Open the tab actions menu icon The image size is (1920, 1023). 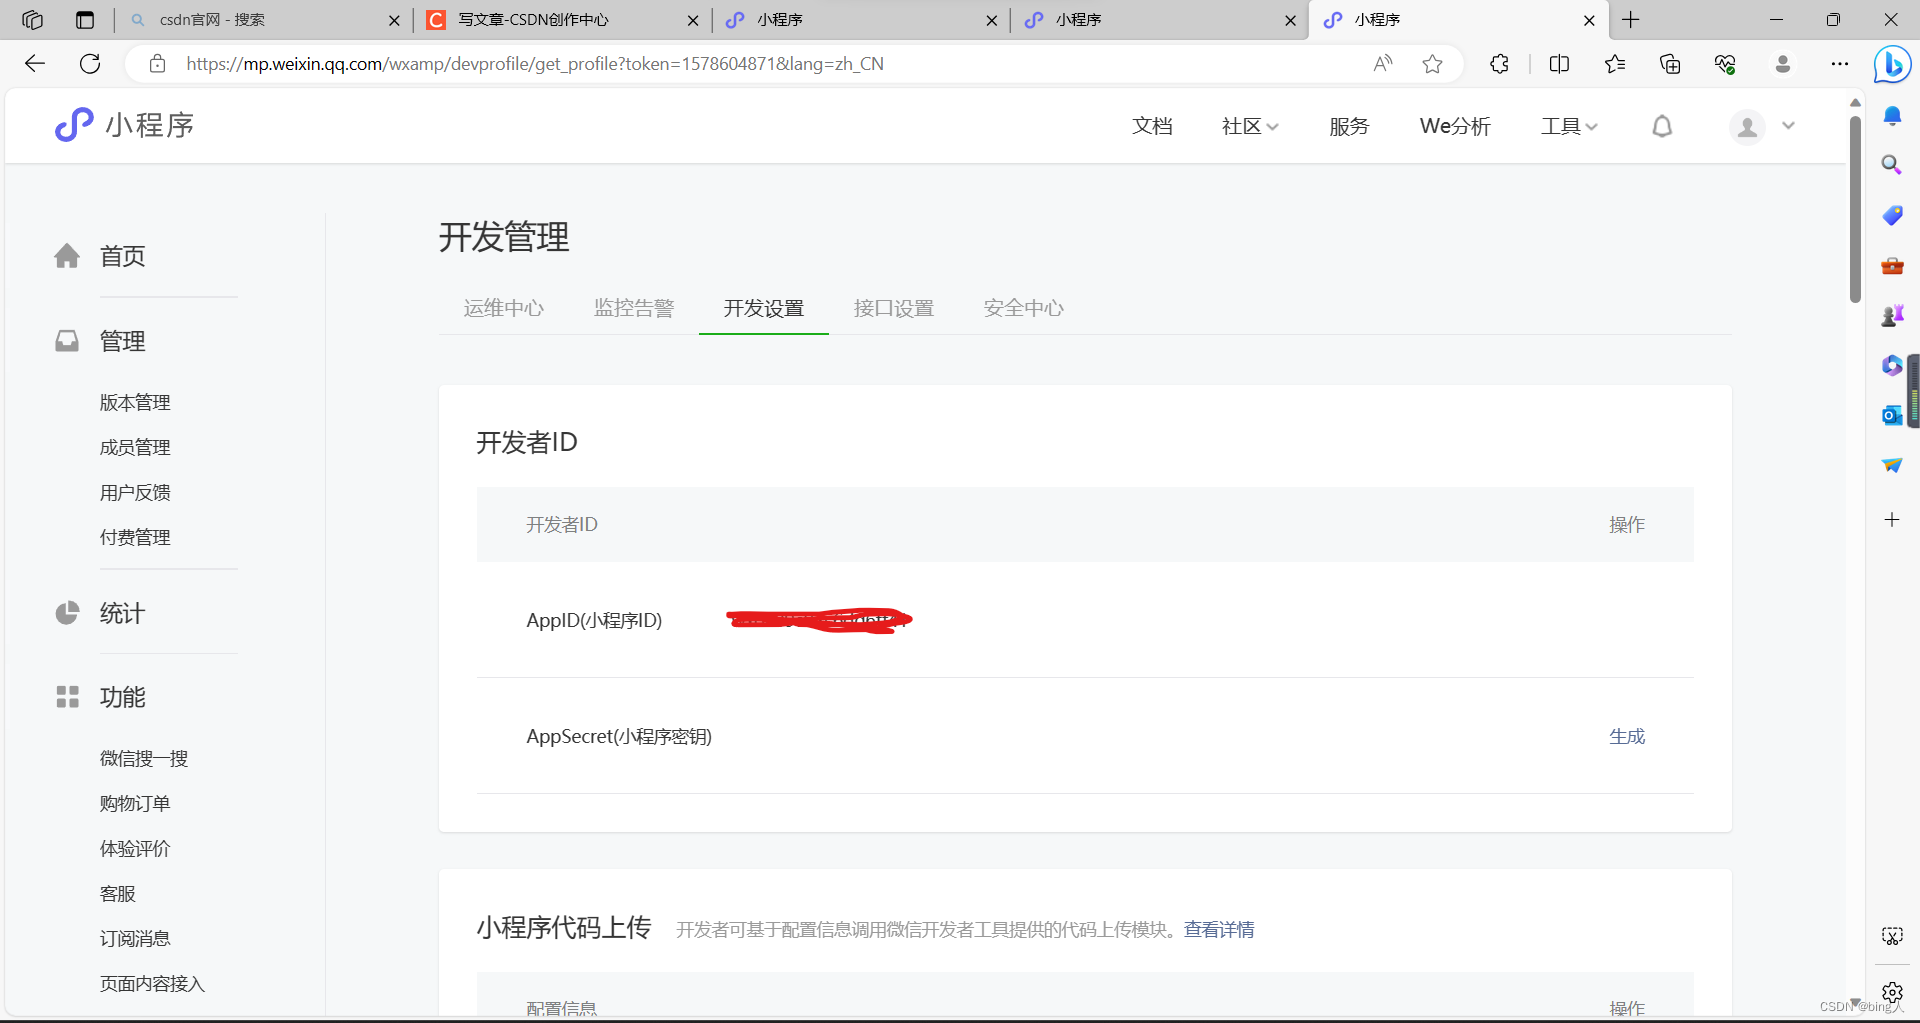point(85,20)
